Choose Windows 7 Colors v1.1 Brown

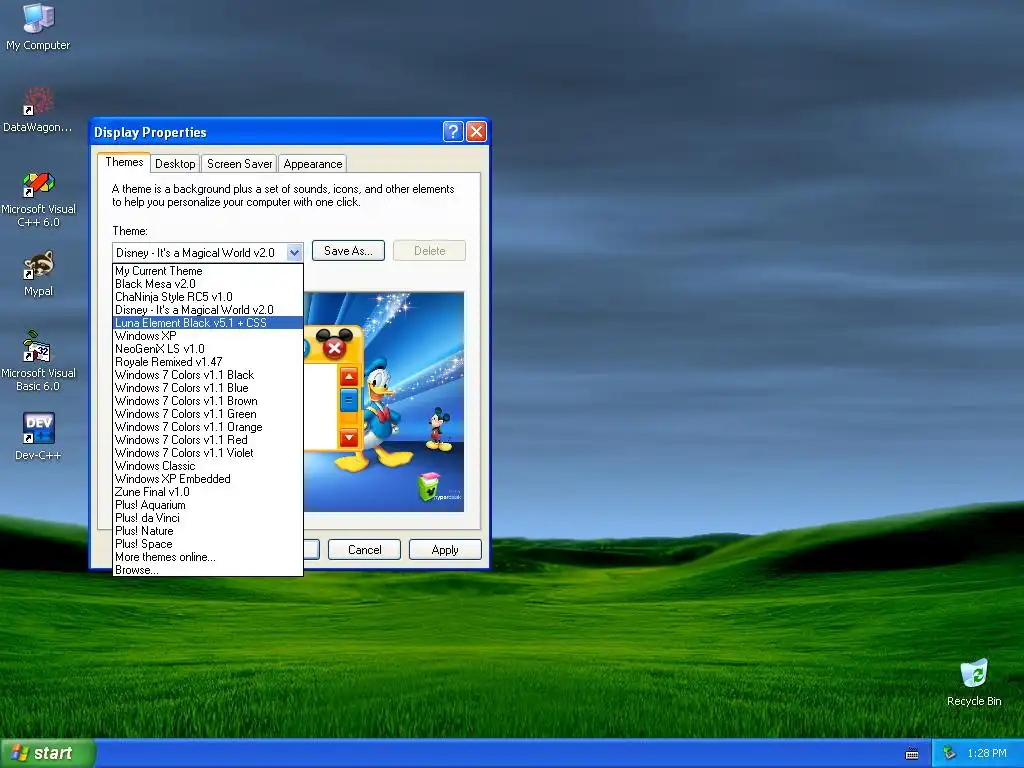208,401
